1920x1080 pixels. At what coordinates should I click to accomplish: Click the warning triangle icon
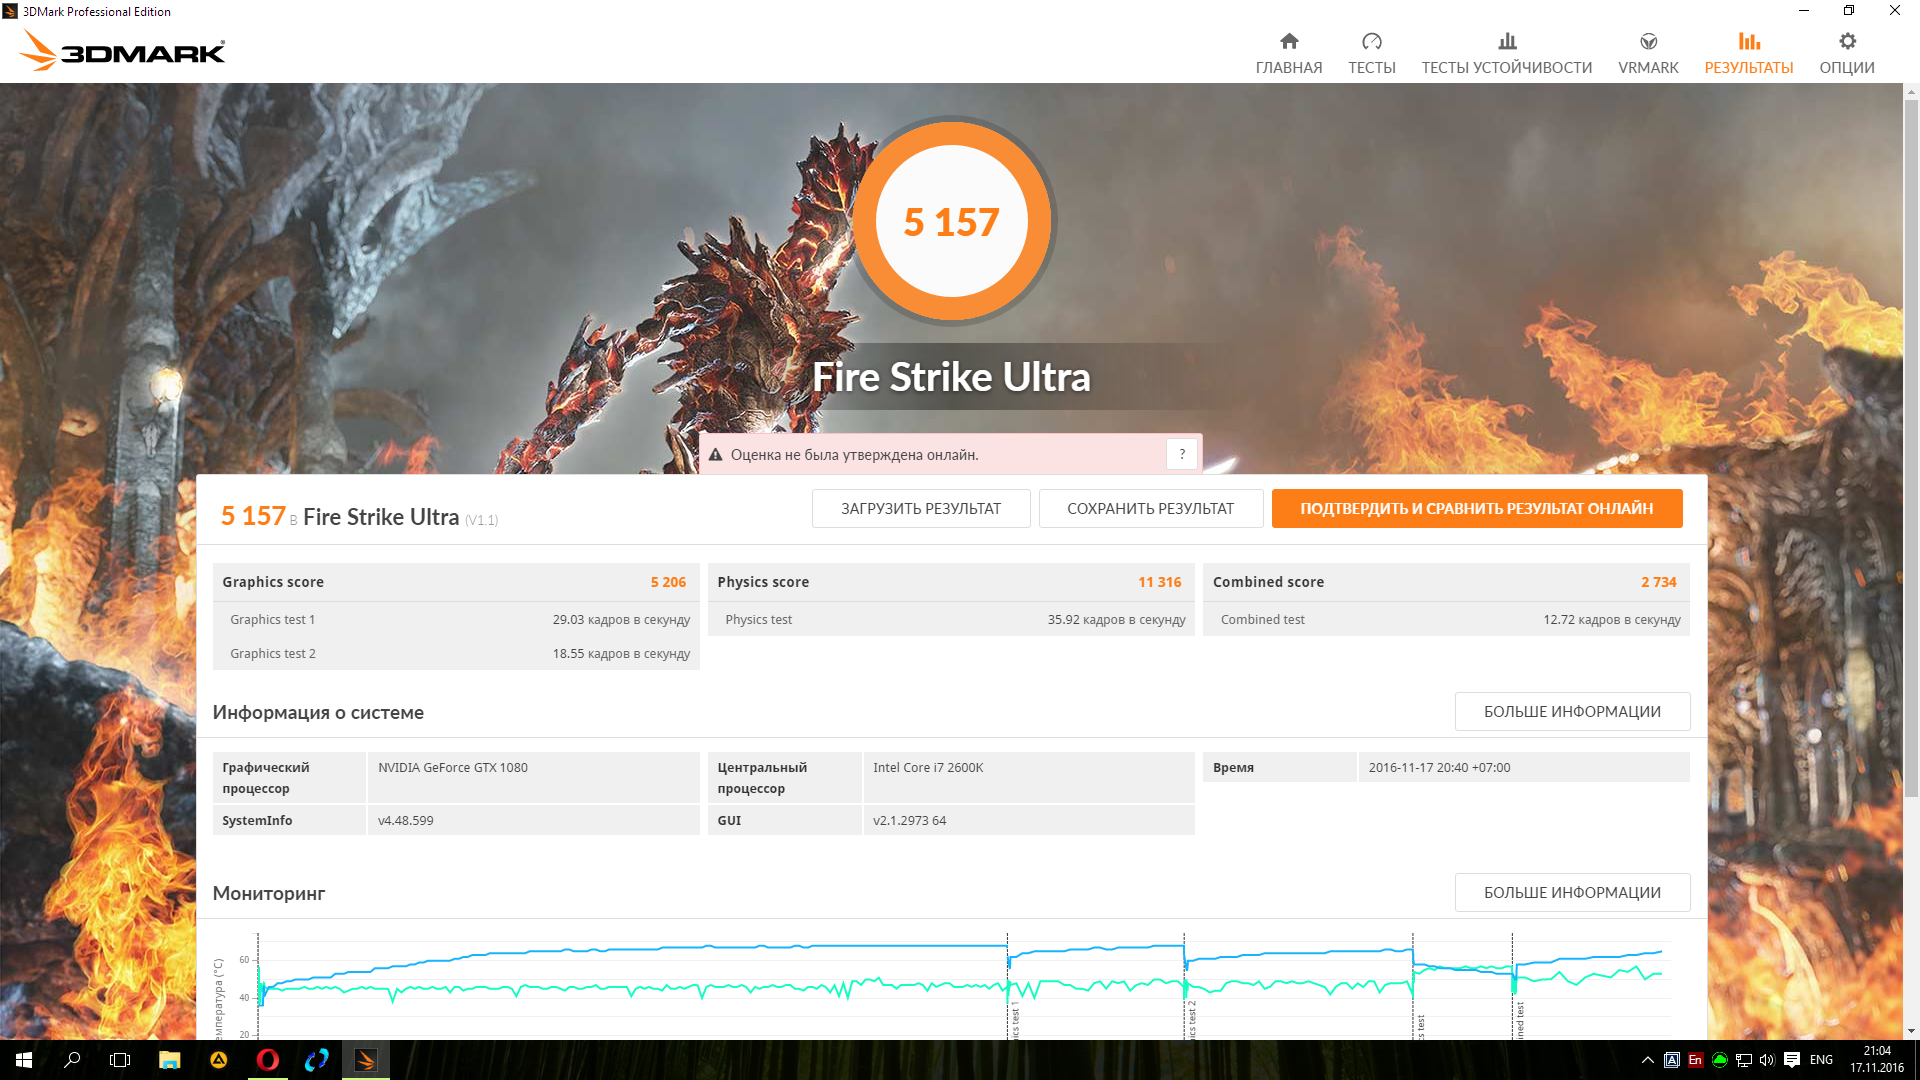tap(716, 455)
